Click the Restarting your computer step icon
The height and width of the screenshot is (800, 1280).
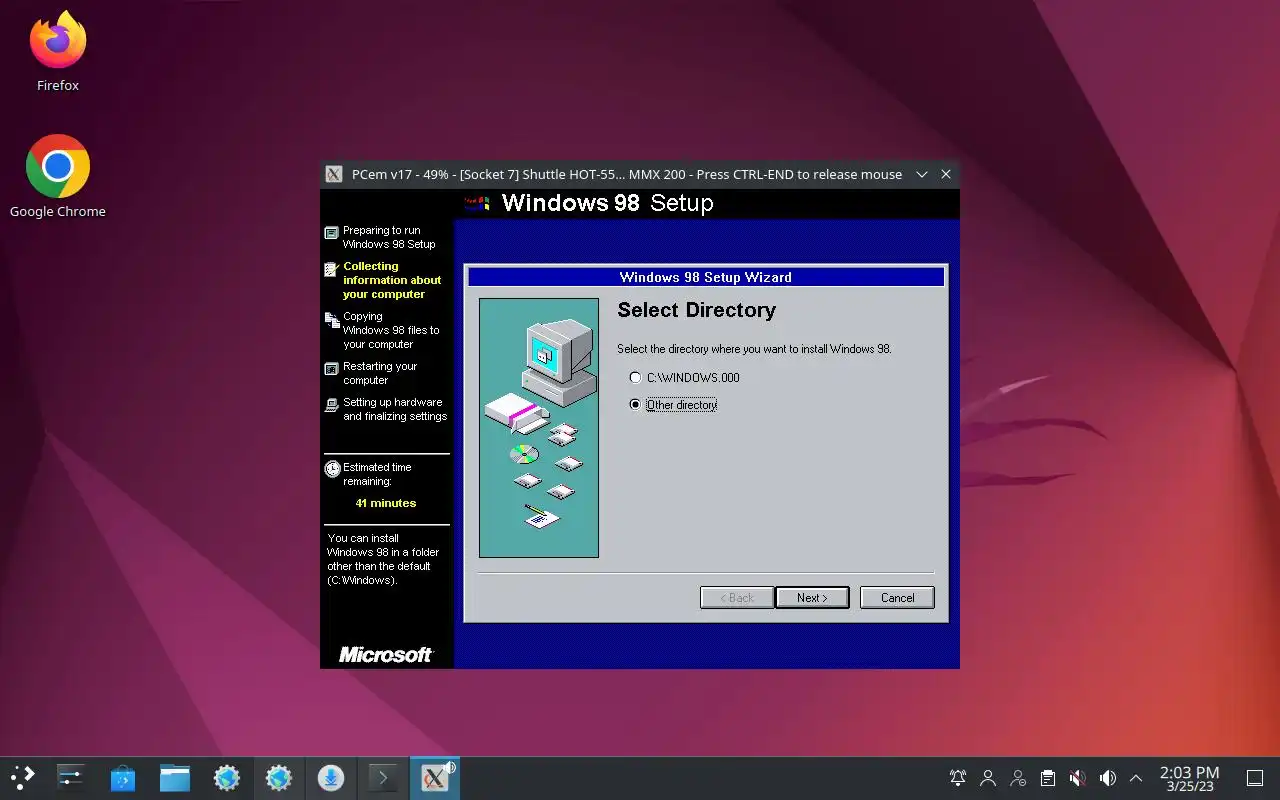(x=332, y=369)
